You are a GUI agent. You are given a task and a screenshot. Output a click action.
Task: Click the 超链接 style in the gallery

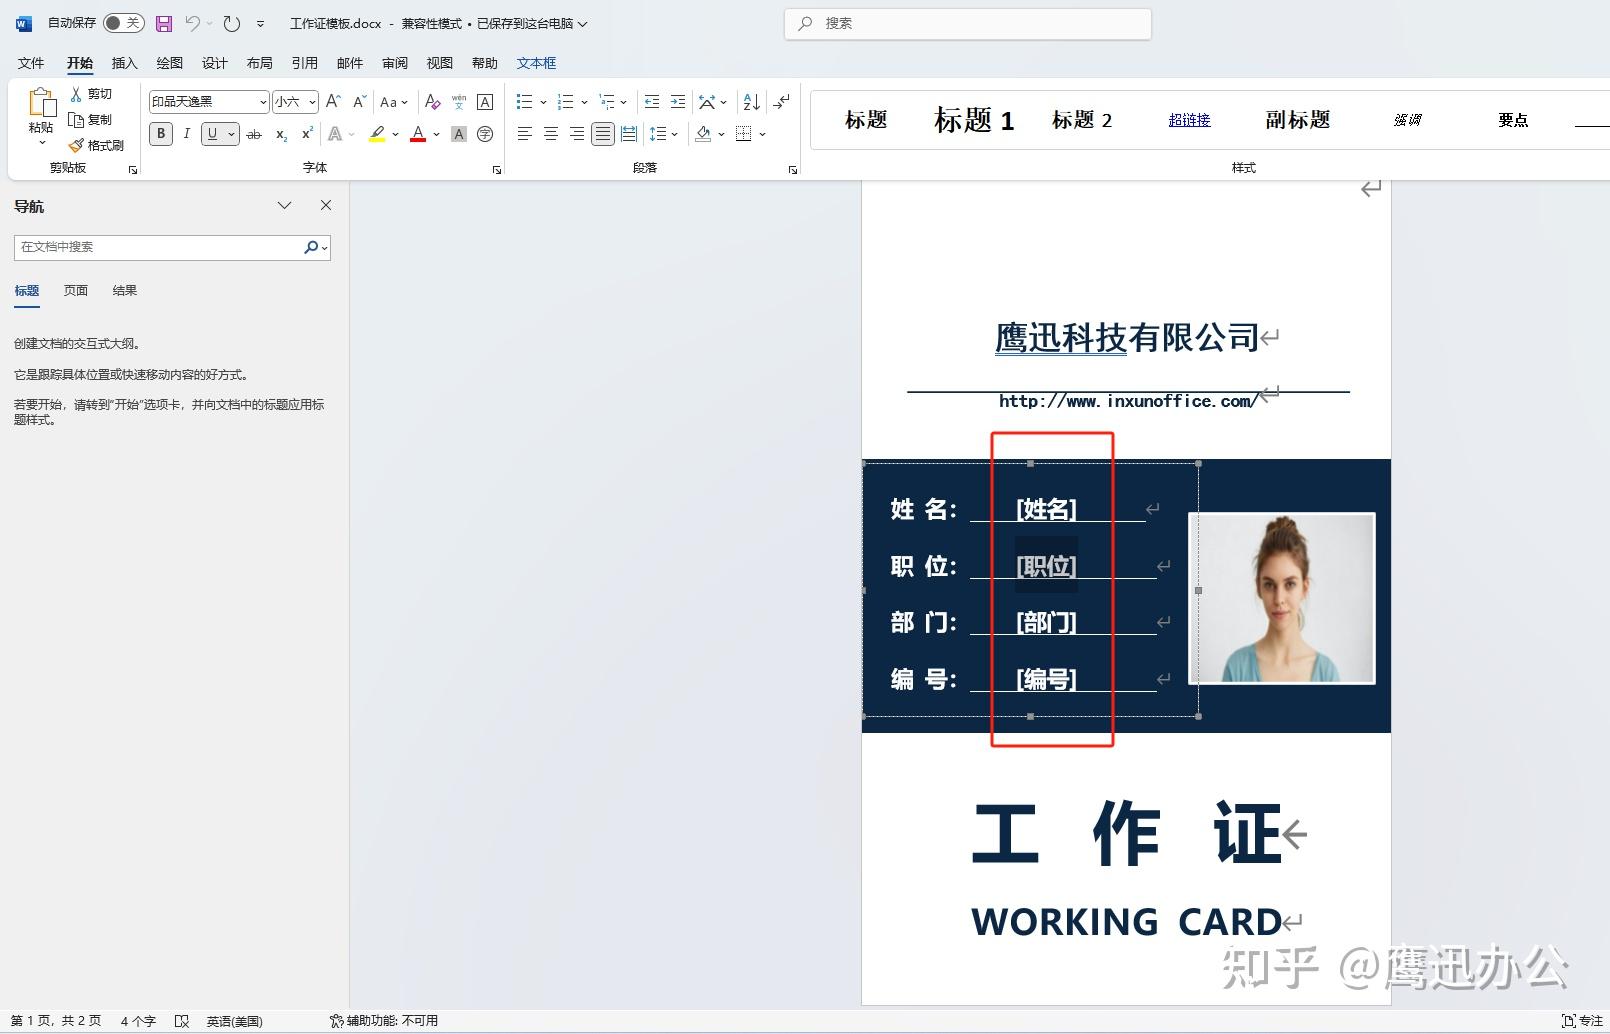pyautogui.click(x=1189, y=120)
